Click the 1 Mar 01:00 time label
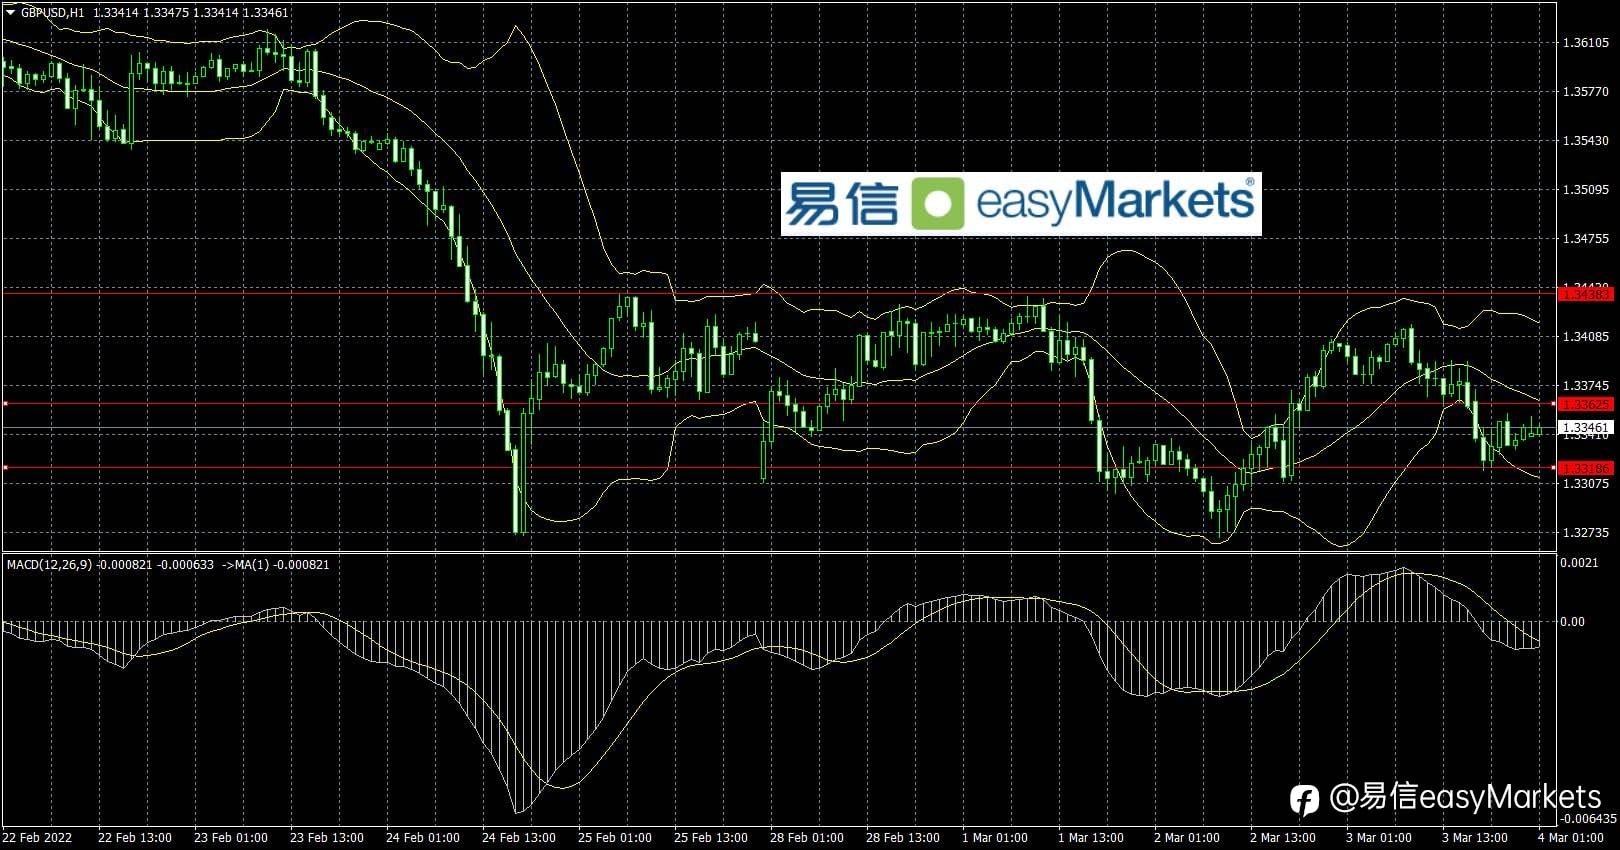 tap(994, 838)
